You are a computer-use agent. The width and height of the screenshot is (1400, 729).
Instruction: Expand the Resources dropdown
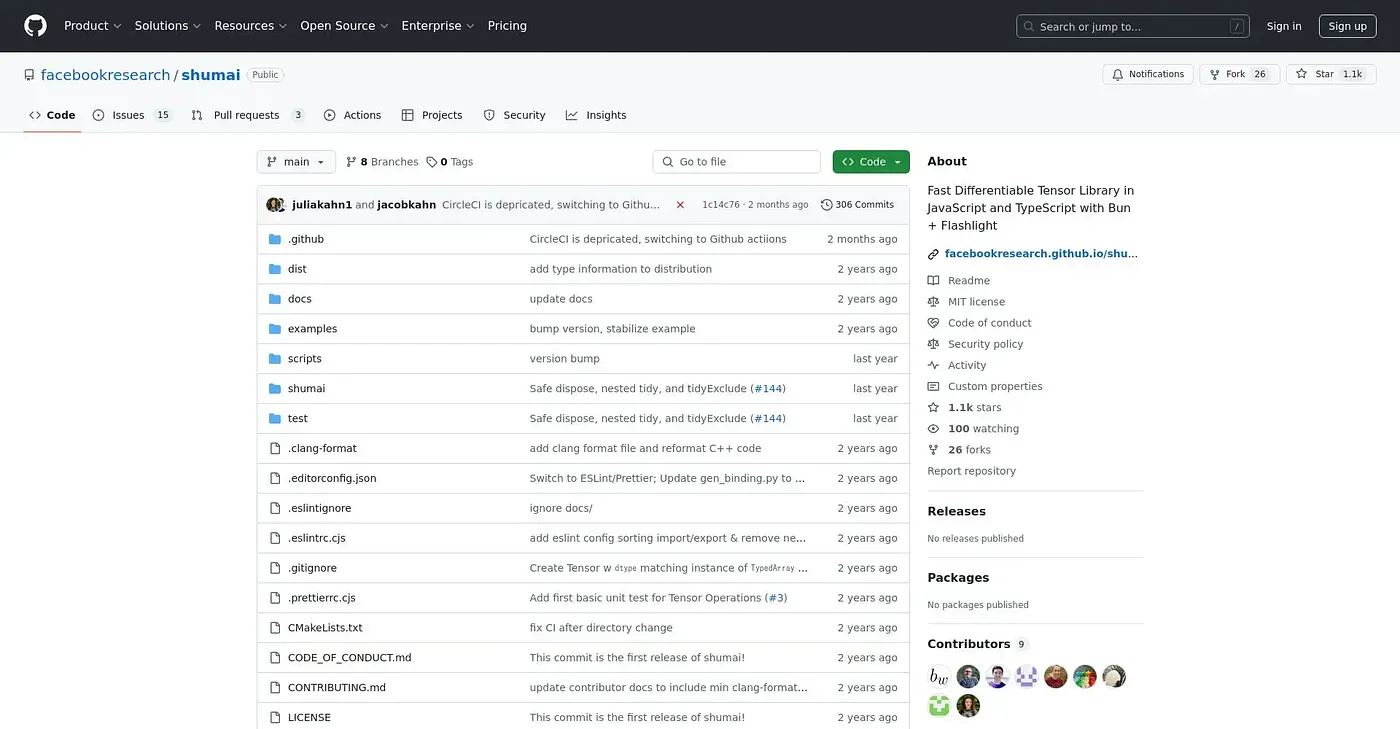251,26
